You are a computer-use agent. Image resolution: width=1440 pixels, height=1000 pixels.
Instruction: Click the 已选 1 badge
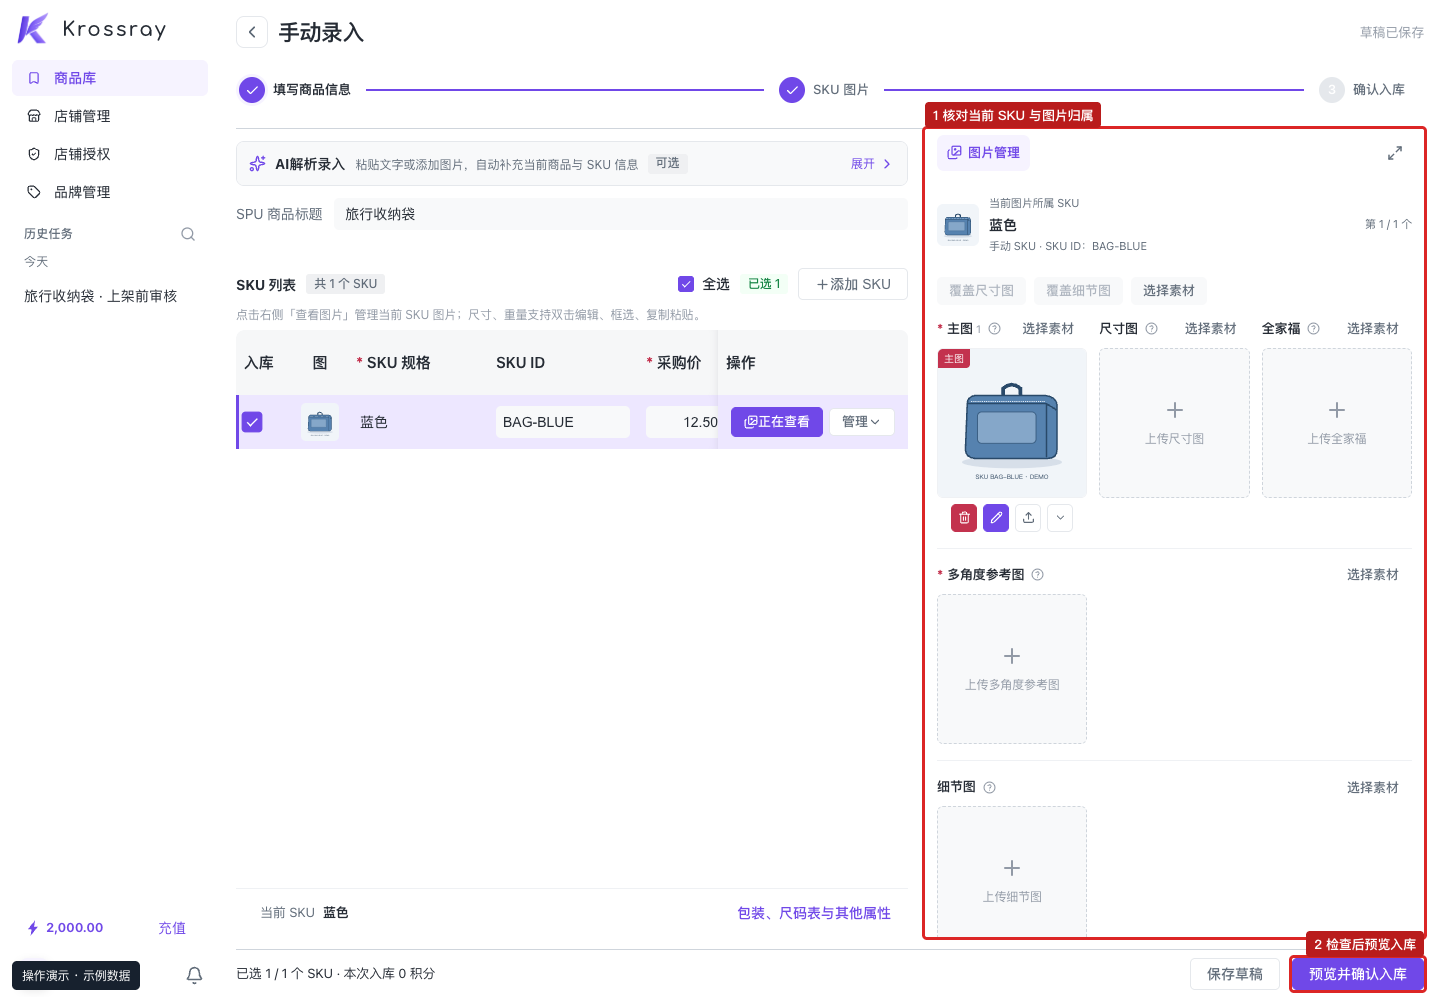(x=765, y=284)
